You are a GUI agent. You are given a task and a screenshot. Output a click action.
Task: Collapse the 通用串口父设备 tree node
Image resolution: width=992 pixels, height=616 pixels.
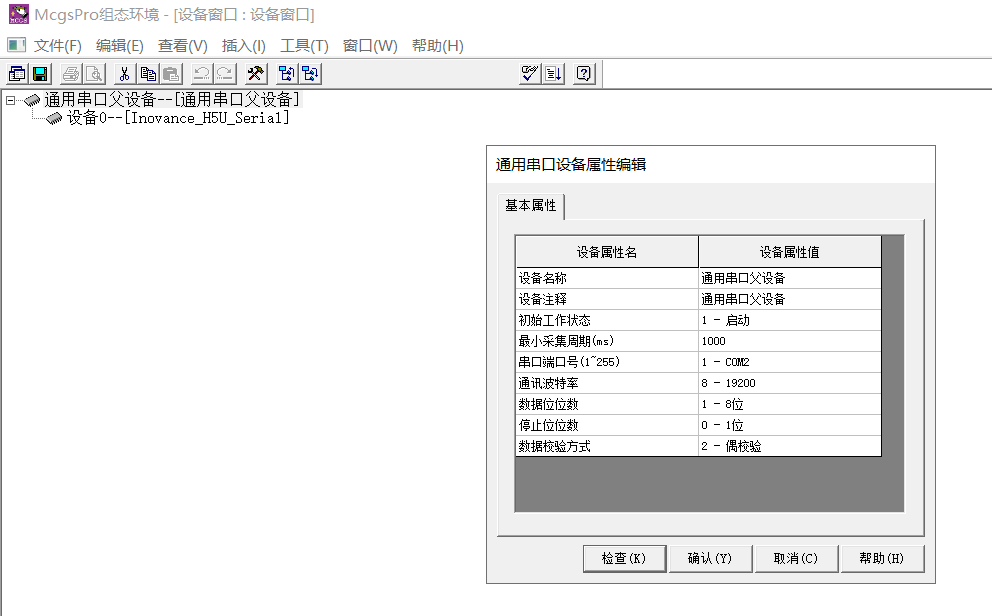click(x=10, y=100)
